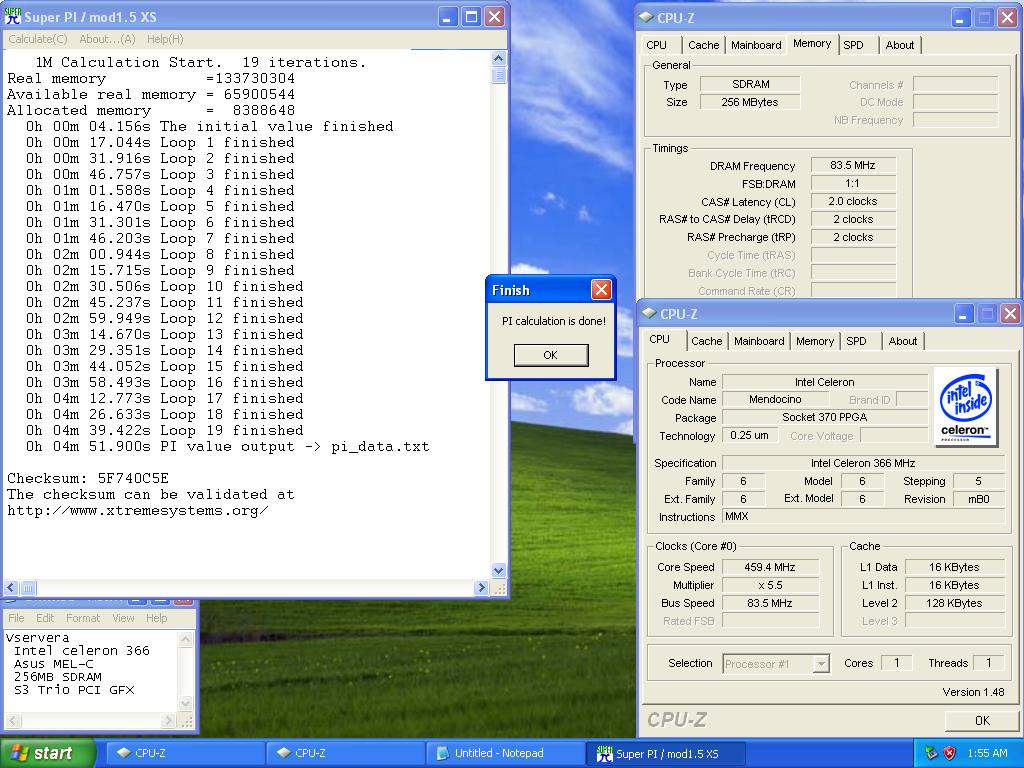Click the lower CPU-Z window title icon
Viewport: 1024px width, 768px height.
point(648,313)
